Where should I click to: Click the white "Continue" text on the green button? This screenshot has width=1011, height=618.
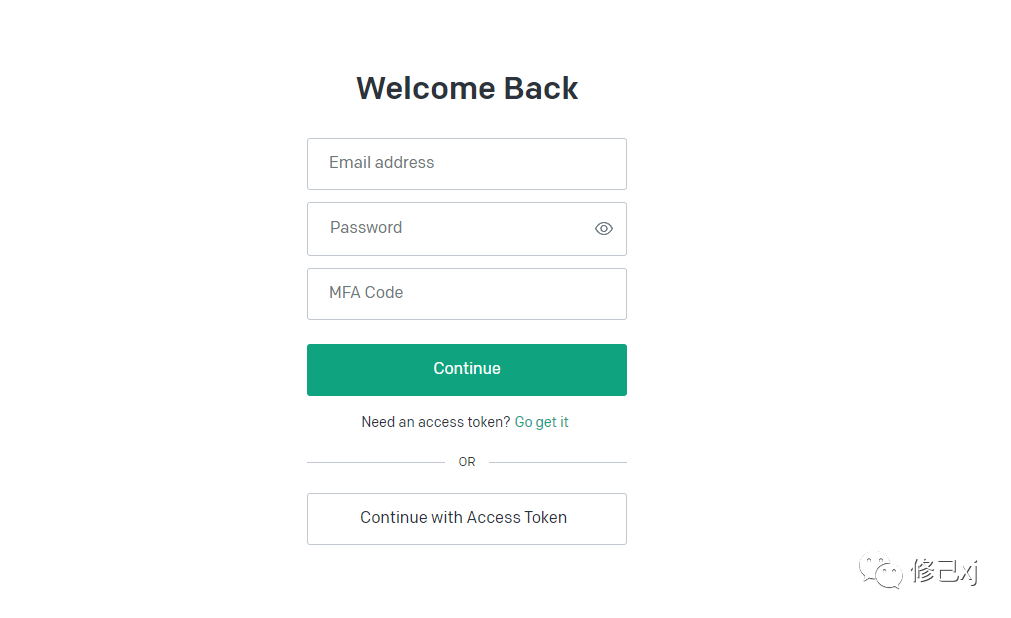click(x=467, y=368)
